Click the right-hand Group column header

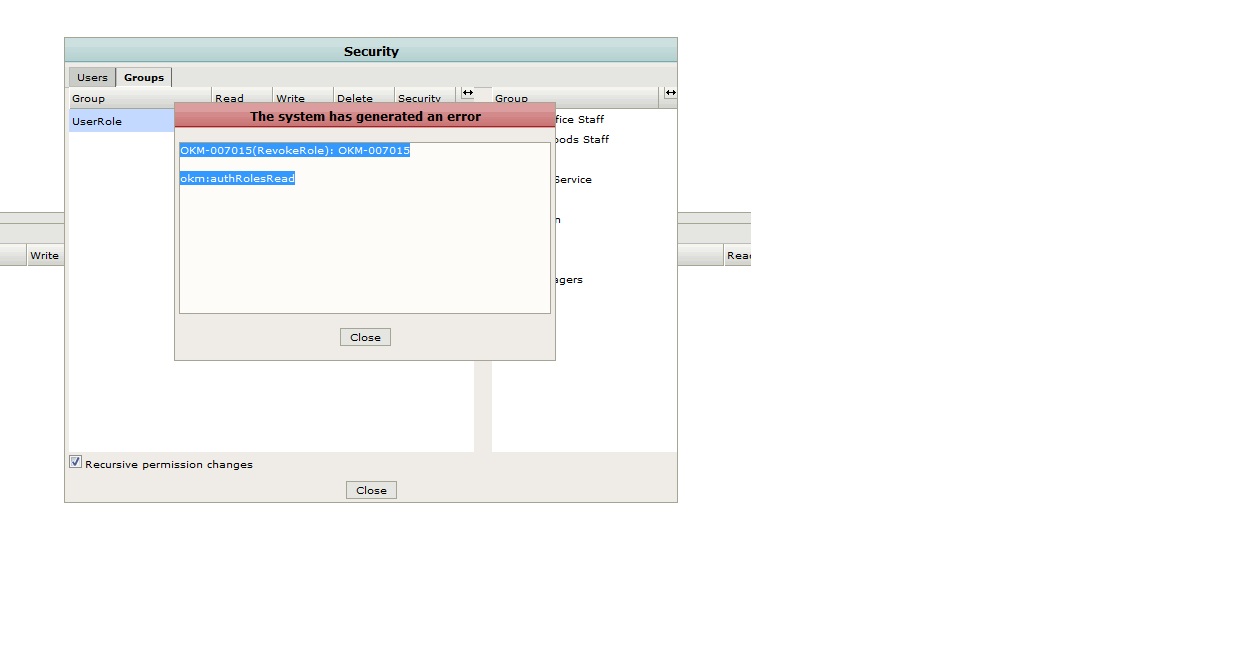(575, 99)
